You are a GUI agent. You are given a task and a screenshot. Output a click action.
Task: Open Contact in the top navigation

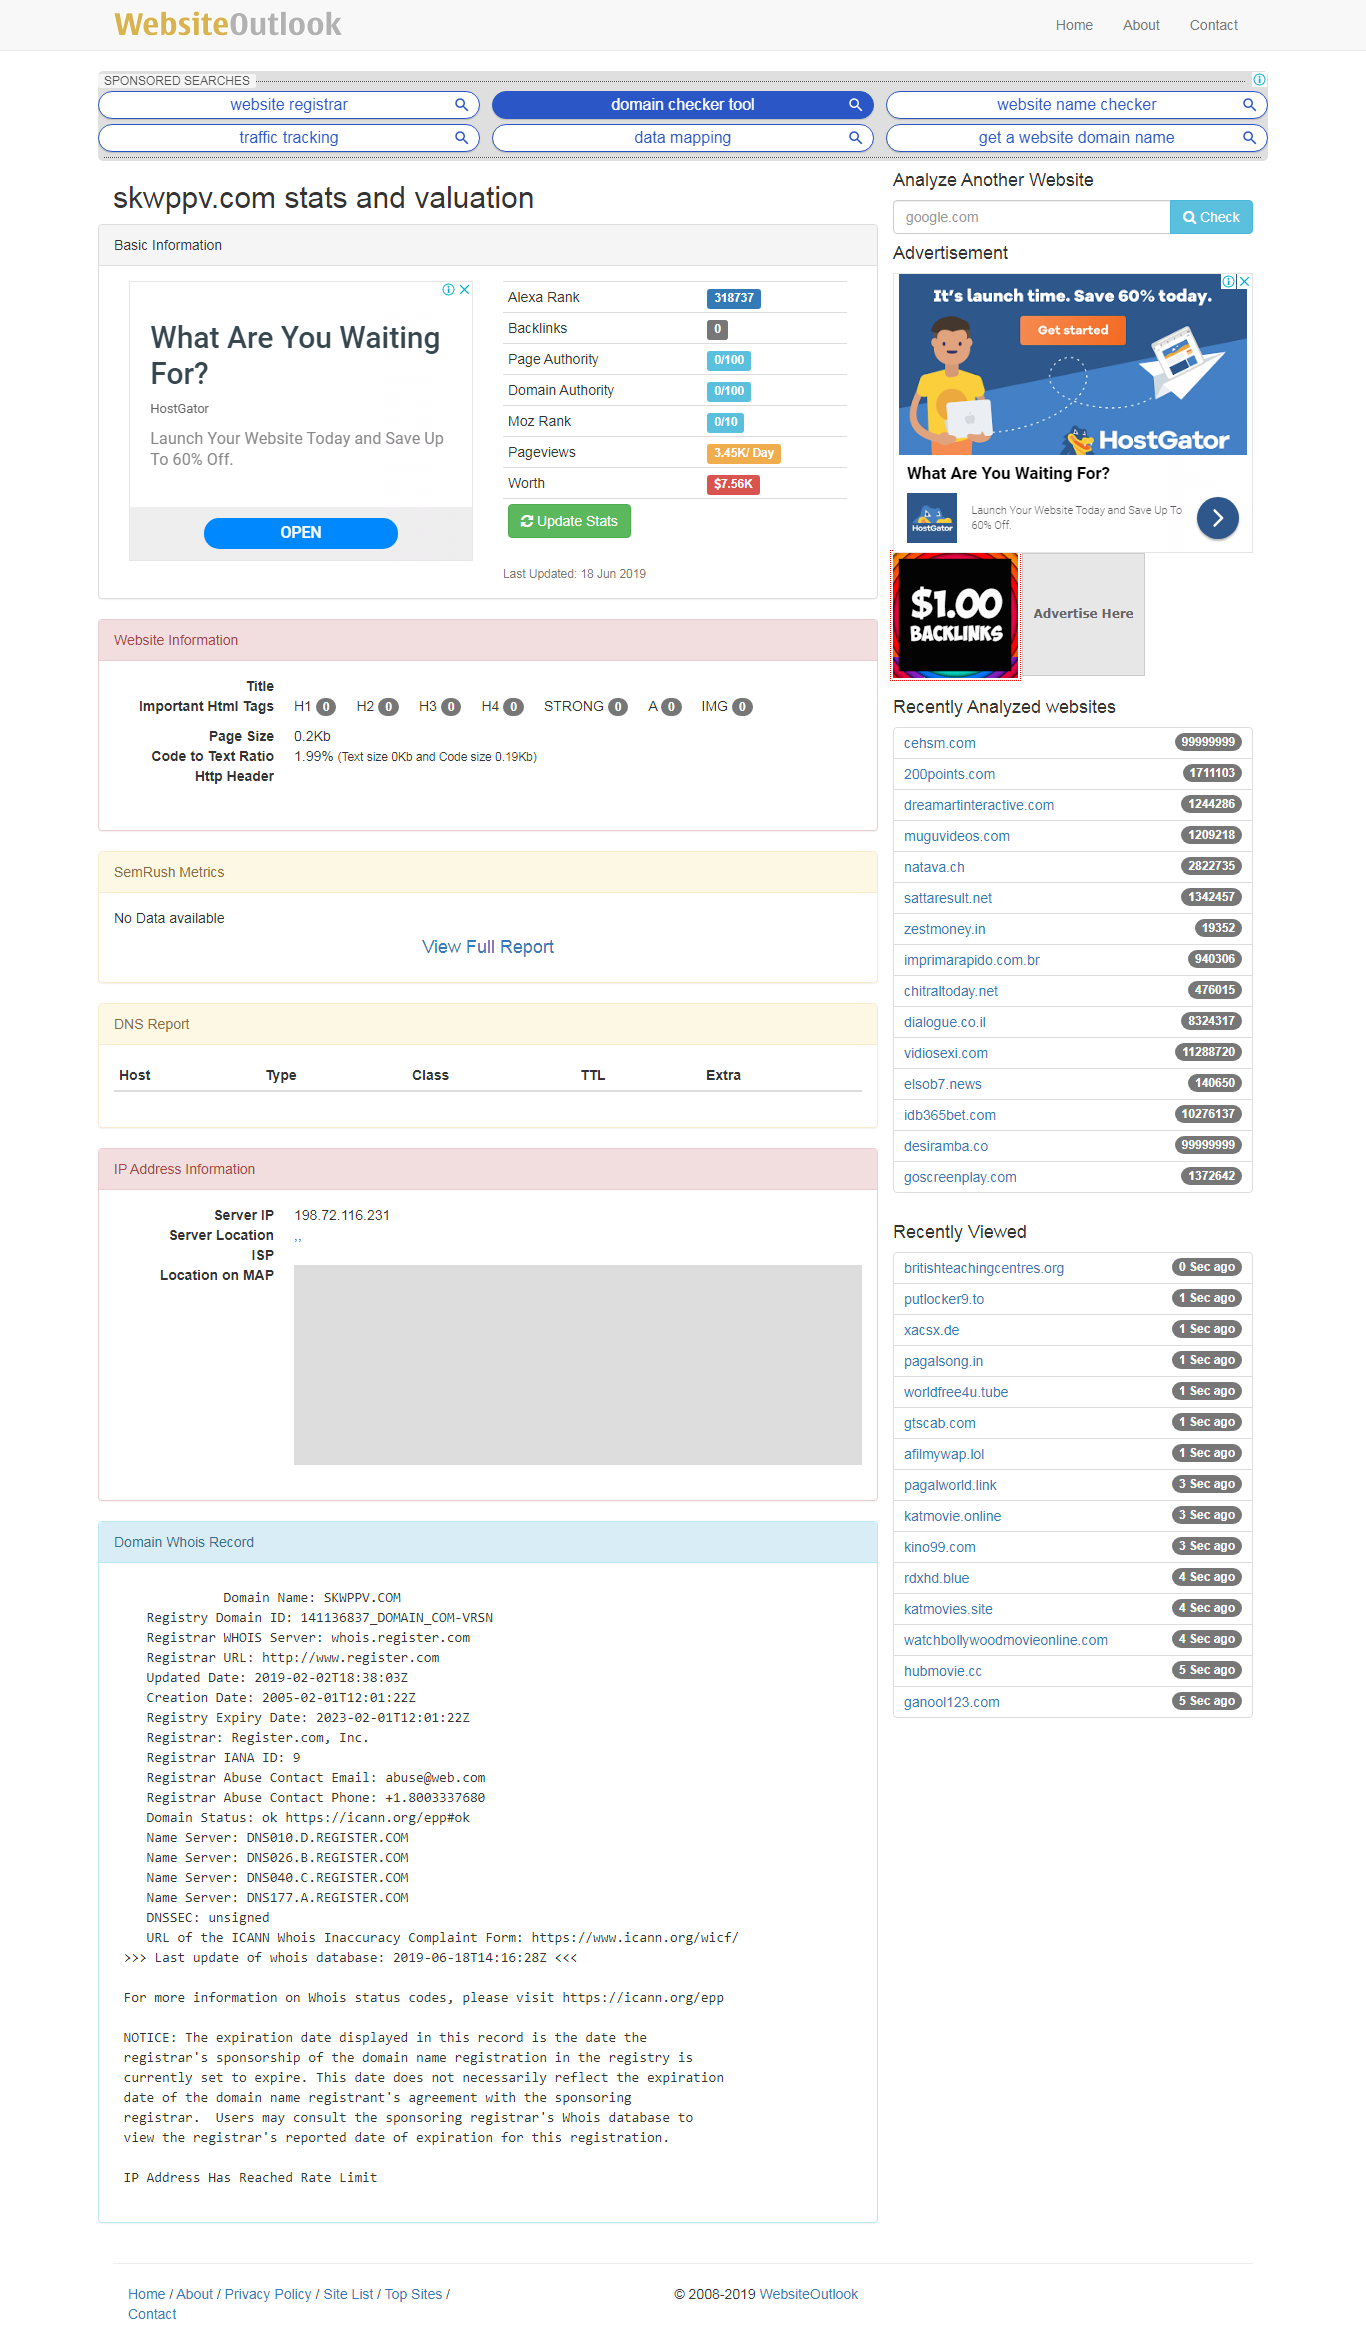tap(1213, 25)
